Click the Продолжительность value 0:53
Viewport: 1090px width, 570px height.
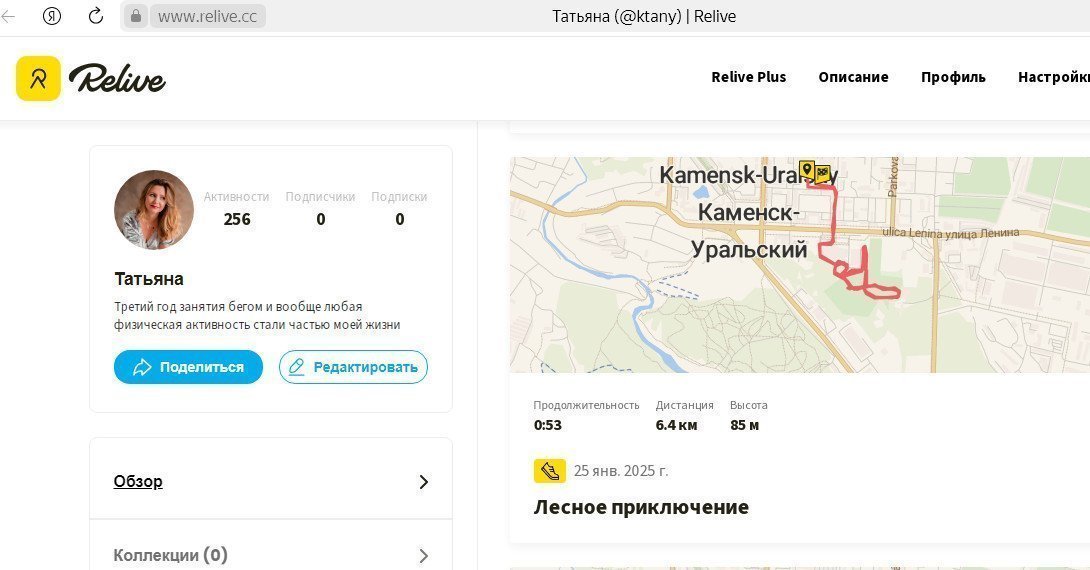(548, 425)
